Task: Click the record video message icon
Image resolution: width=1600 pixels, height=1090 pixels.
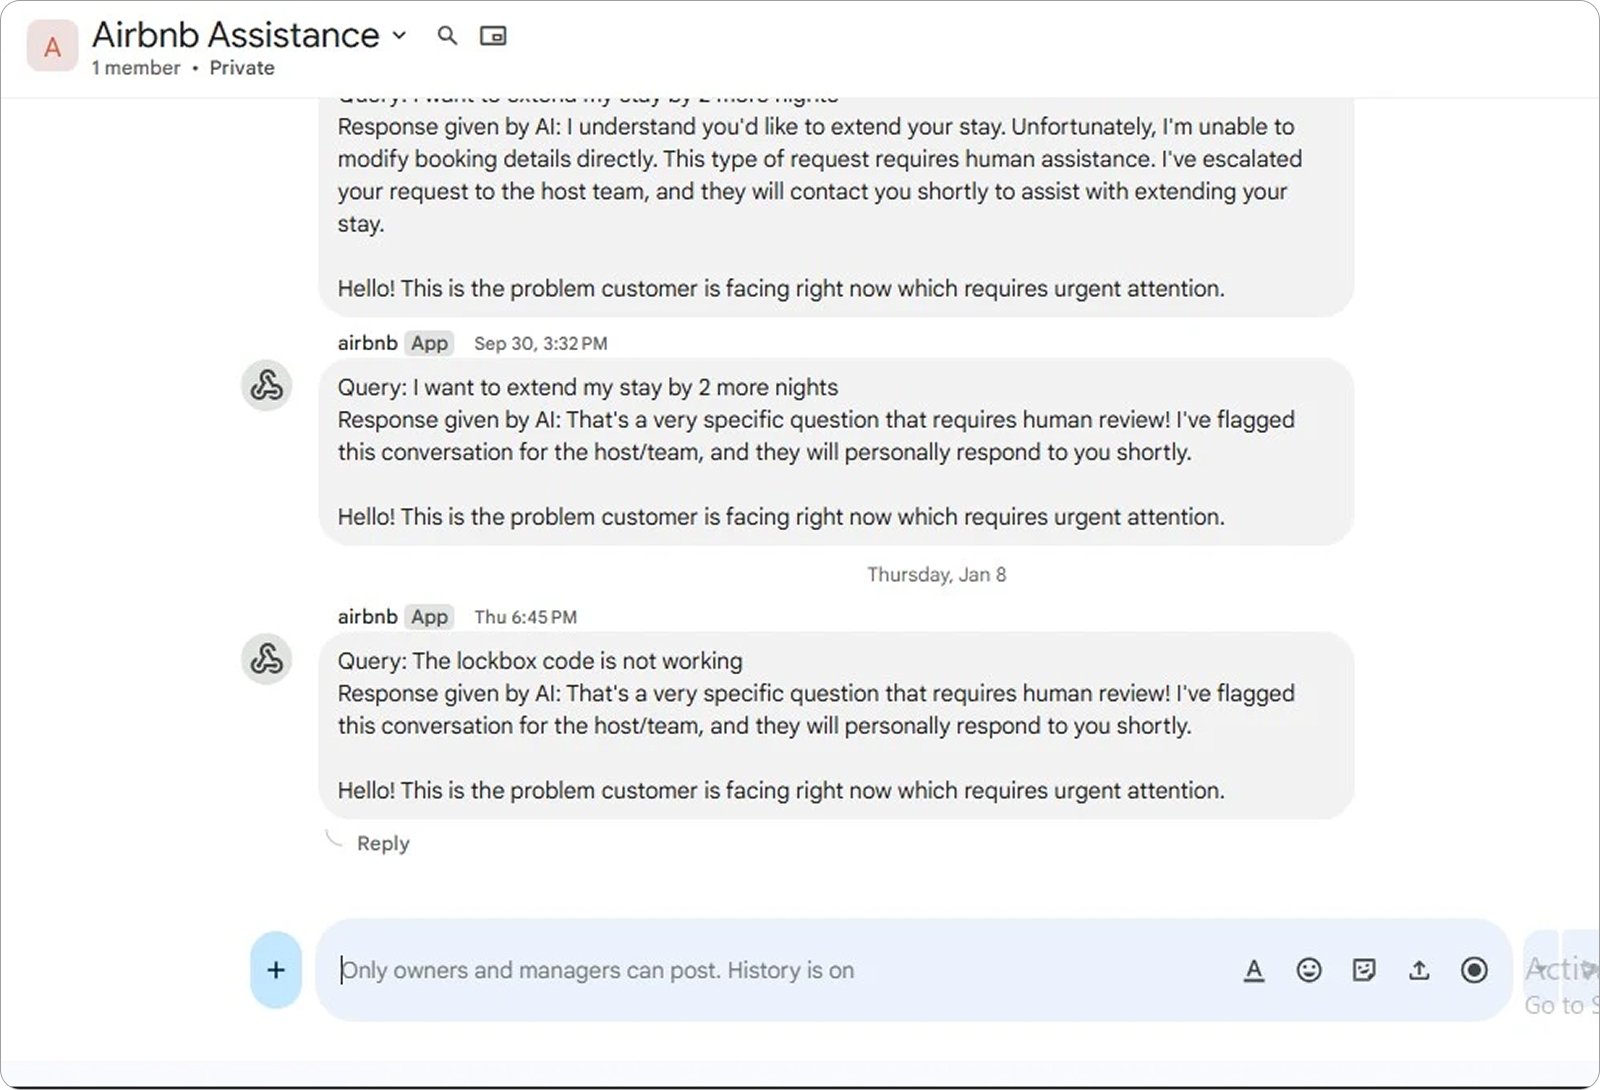Action: [x=1473, y=970]
